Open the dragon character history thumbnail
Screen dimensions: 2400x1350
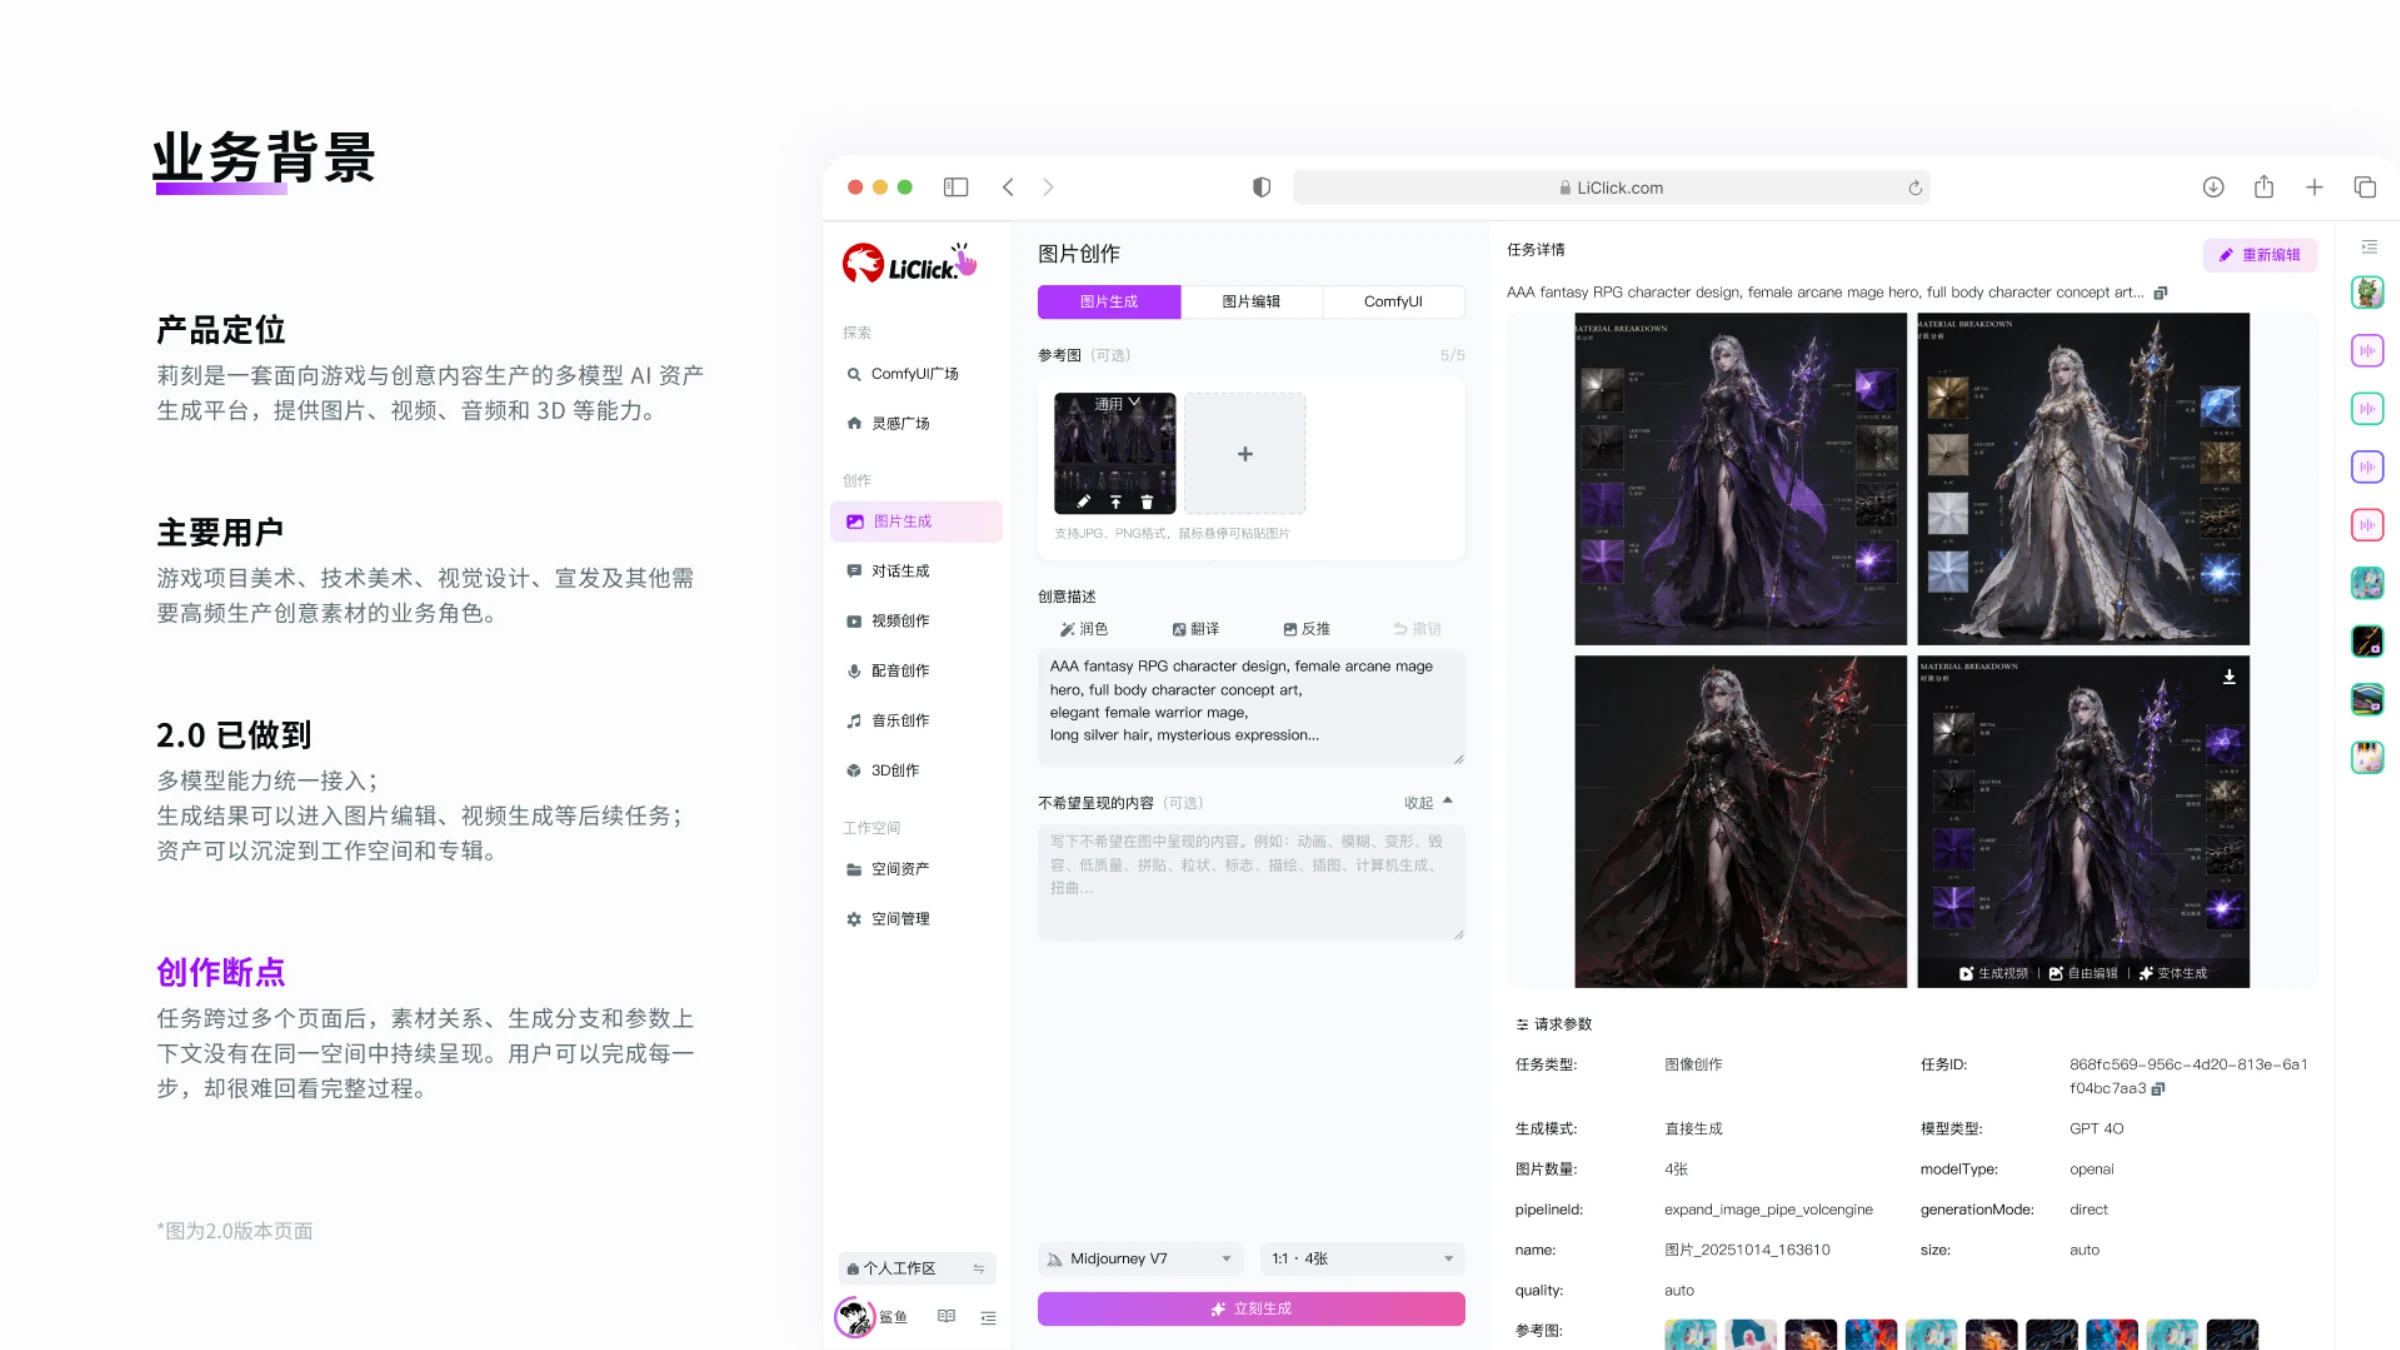pos(2367,293)
